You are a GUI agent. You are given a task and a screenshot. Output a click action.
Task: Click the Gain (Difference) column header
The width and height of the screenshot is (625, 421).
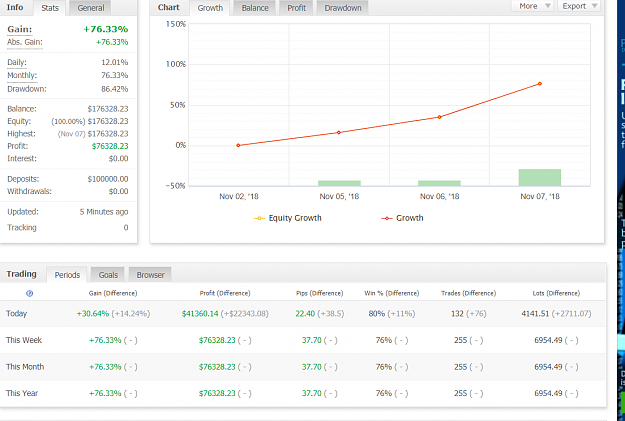point(113,293)
